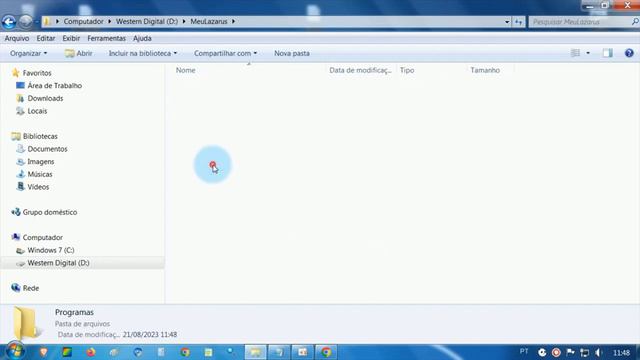Select MeuLazarus in the address breadcrumb
The height and width of the screenshot is (360, 640).
[x=209, y=21]
